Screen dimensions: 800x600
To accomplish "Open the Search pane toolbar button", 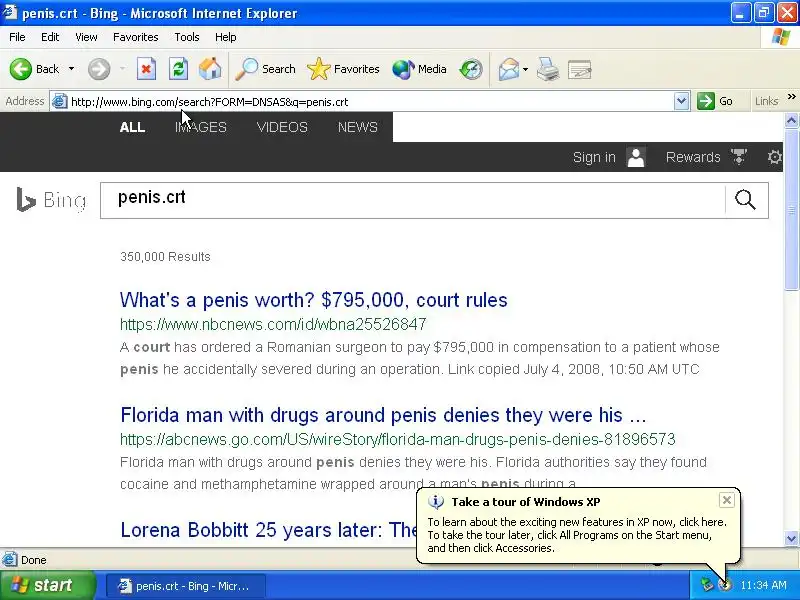I will coord(265,69).
